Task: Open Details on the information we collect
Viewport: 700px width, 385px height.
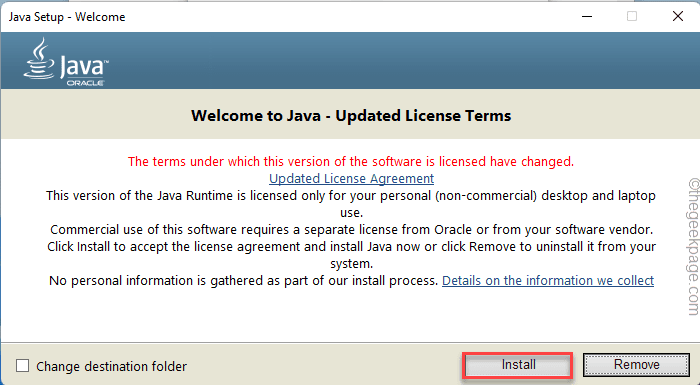Action: coord(548,280)
